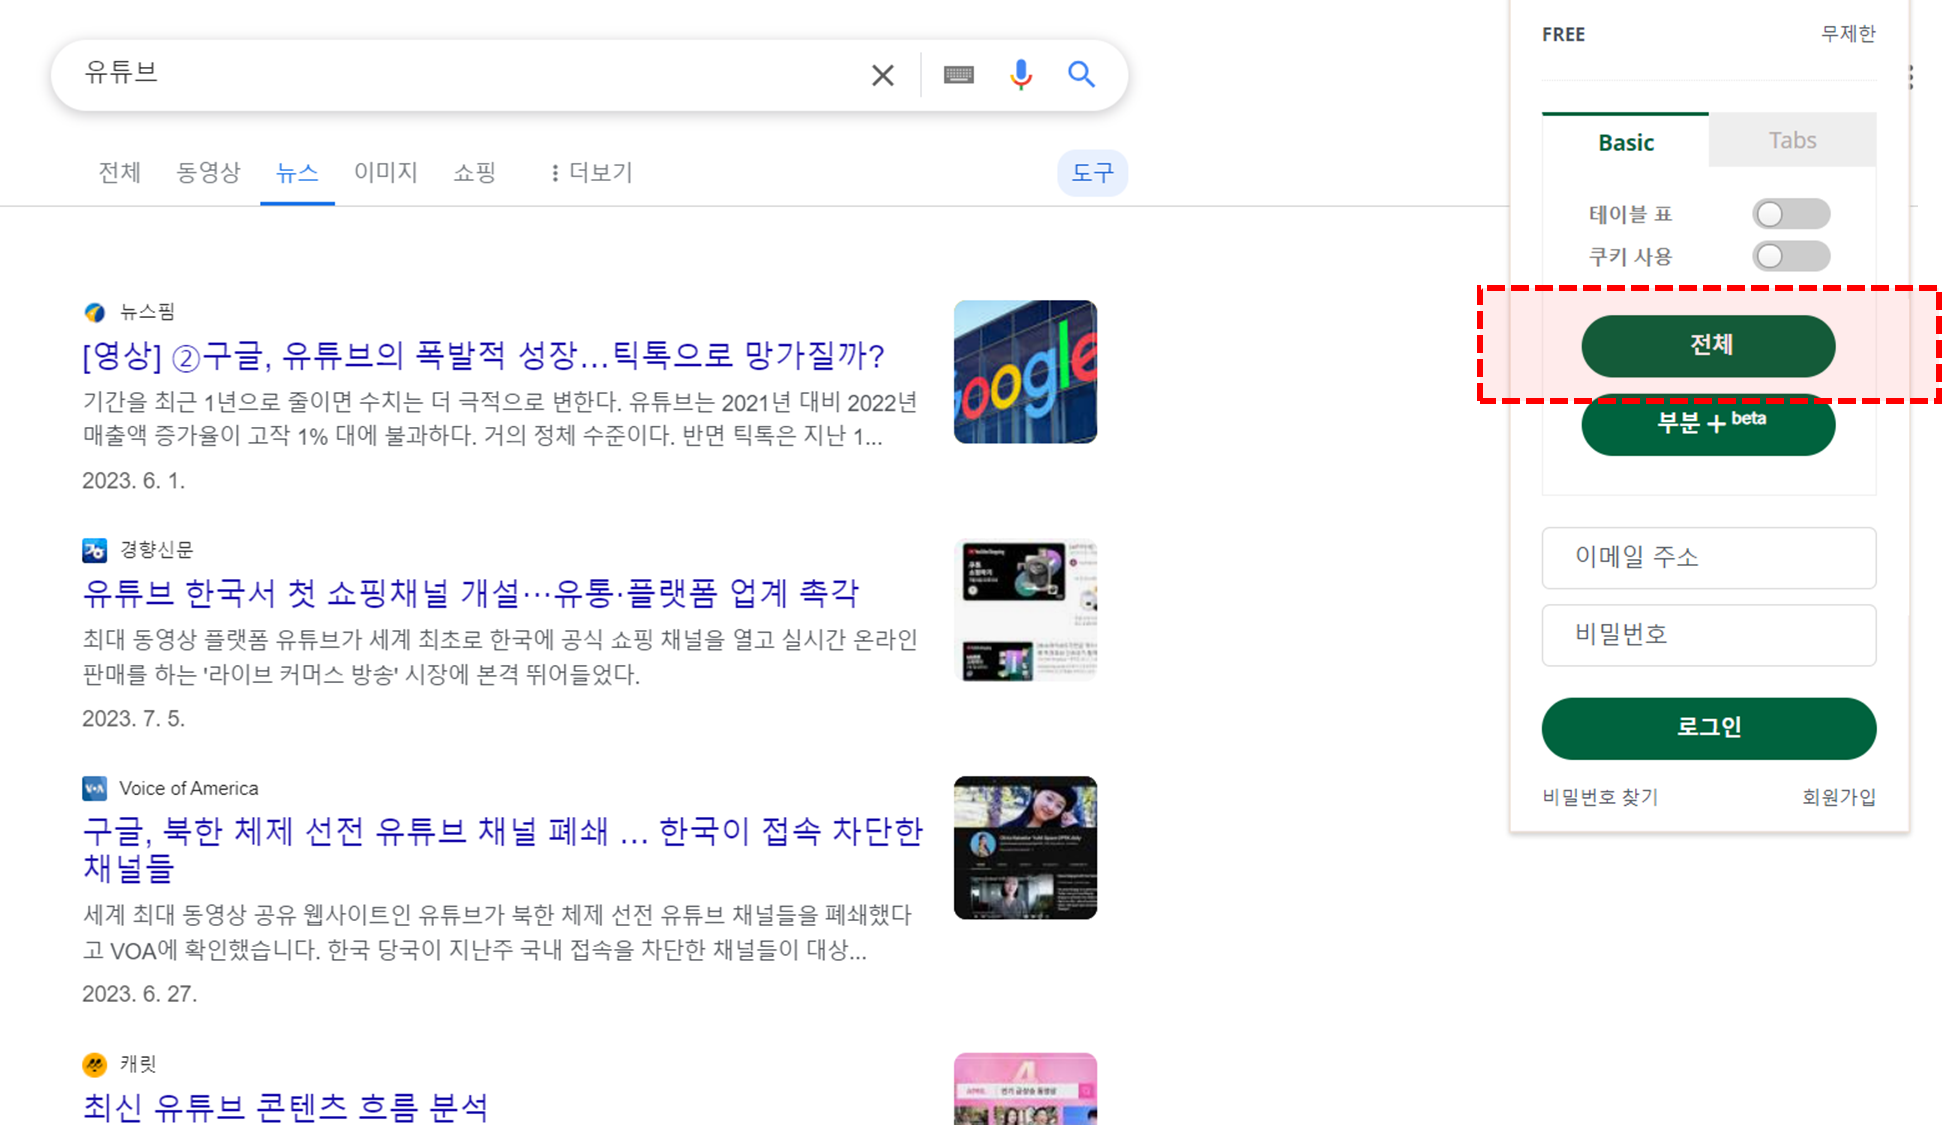Open the 경향신문 source favicon
Screen dimensions: 1942x1125
point(94,550)
